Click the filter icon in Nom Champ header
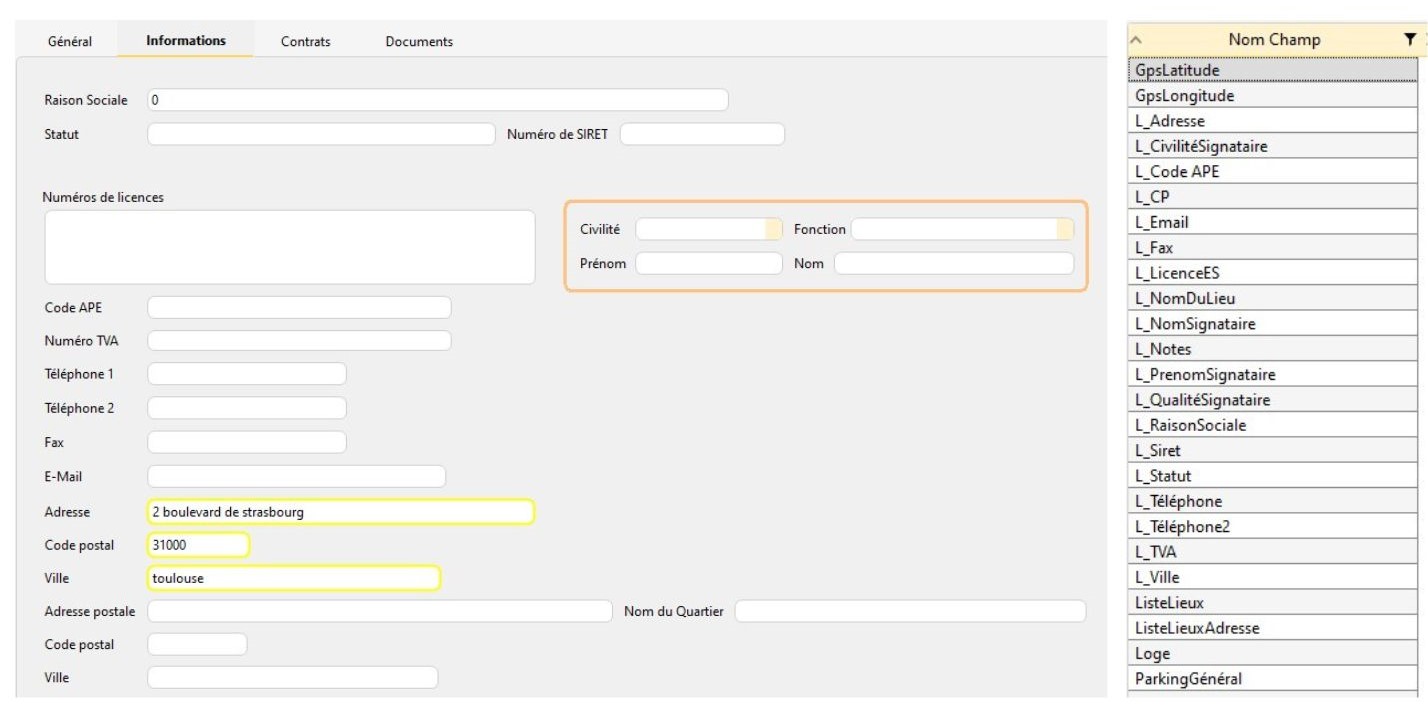1428x709 pixels. click(x=1409, y=40)
